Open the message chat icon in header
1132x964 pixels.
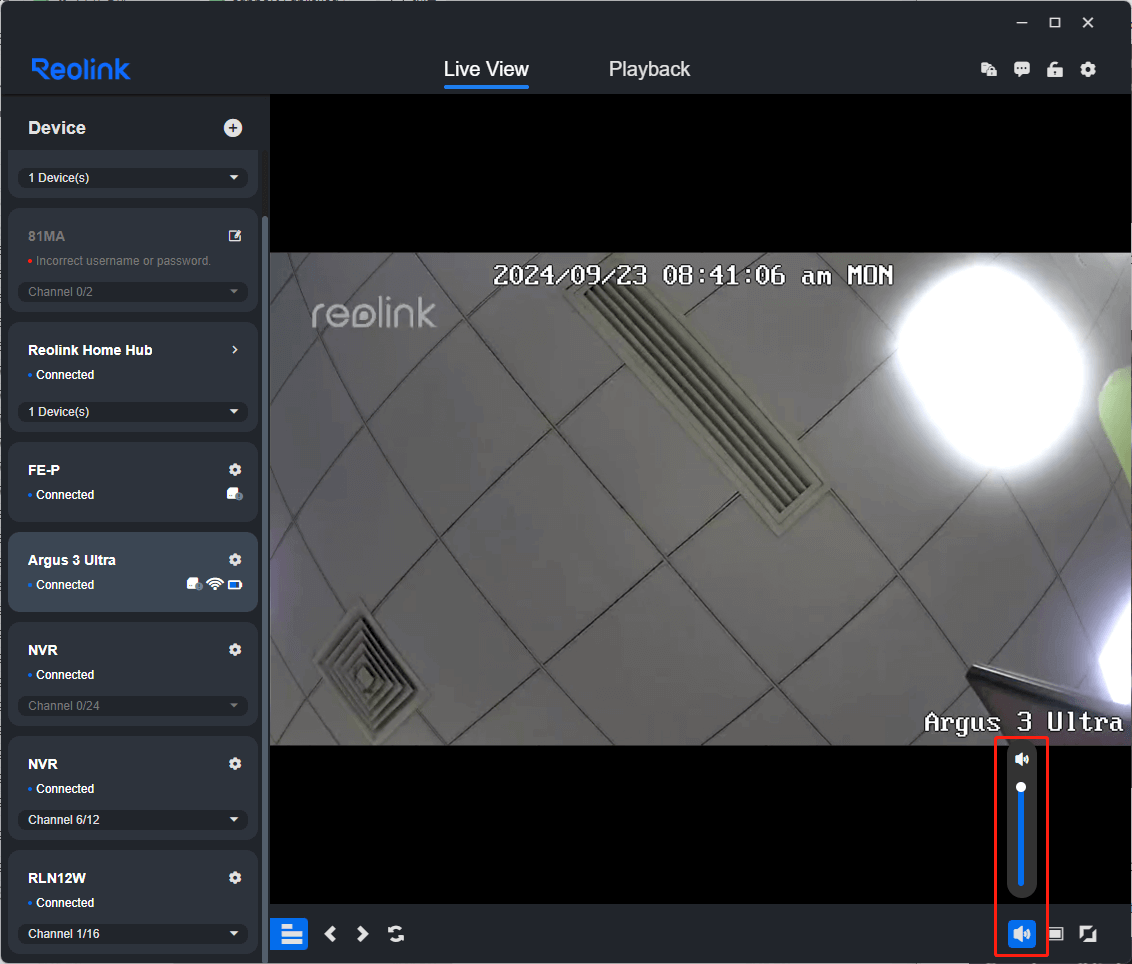coord(1022,69)
